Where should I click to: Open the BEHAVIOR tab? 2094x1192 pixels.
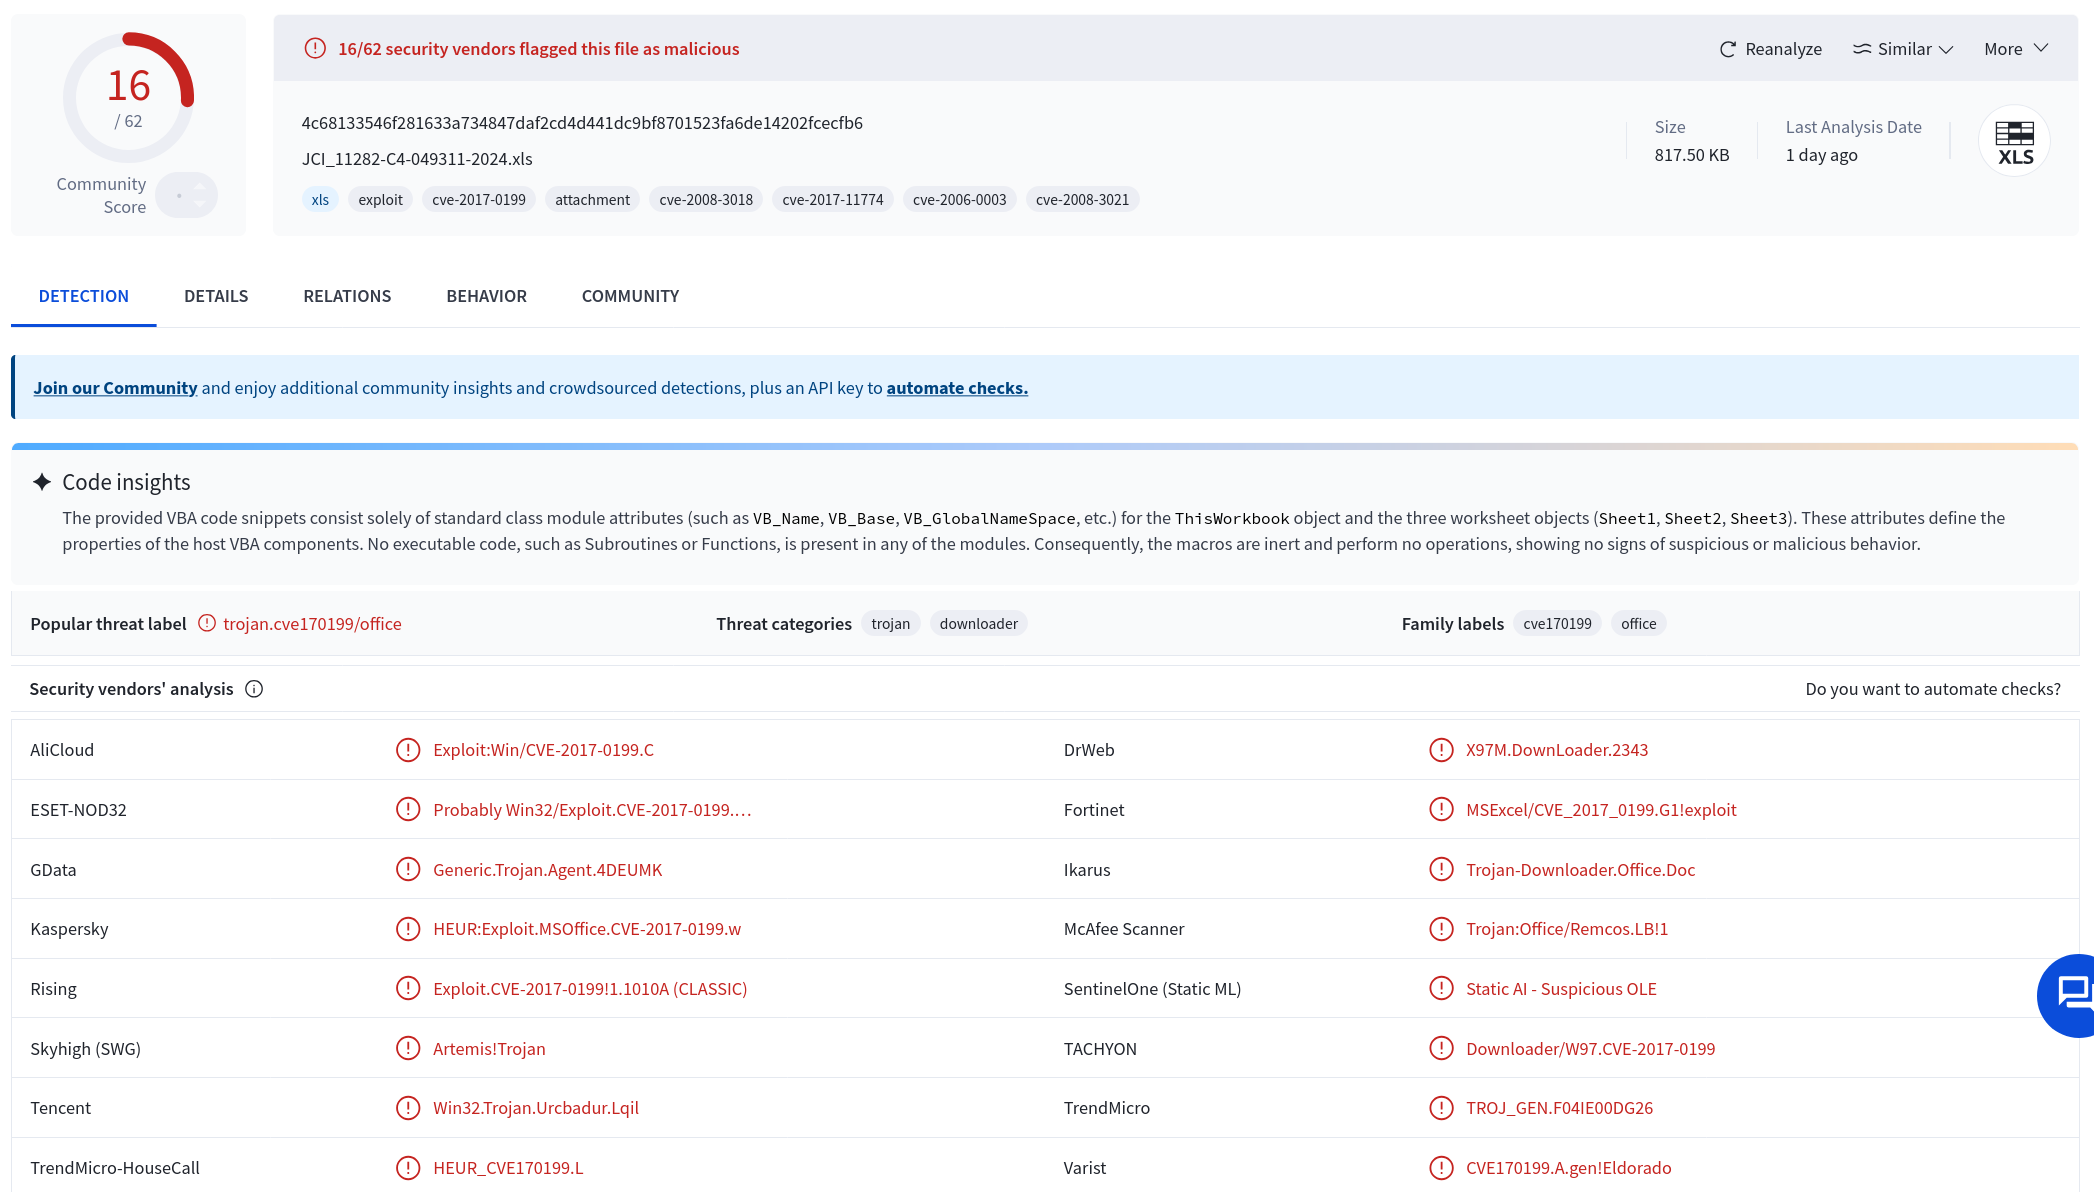pyautogui.click(x=486, y=296)
